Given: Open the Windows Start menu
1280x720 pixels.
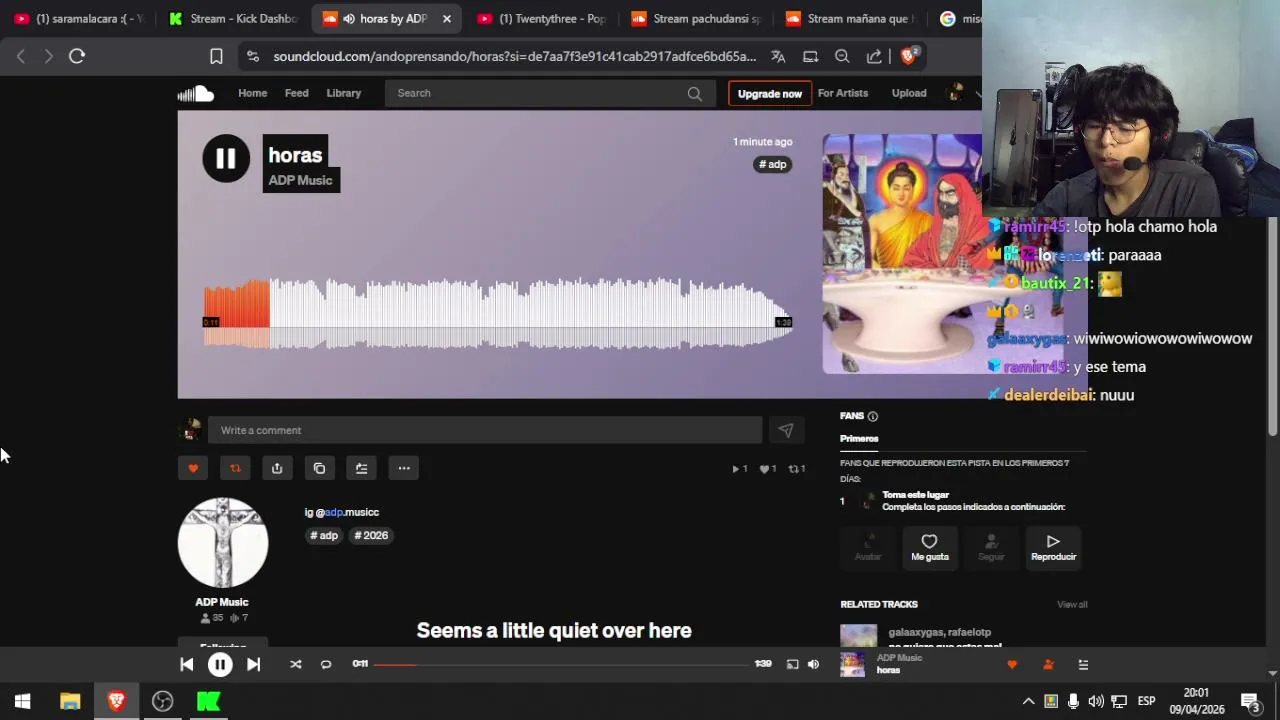Looking at the screenshot, I should (x=22, y=701).
